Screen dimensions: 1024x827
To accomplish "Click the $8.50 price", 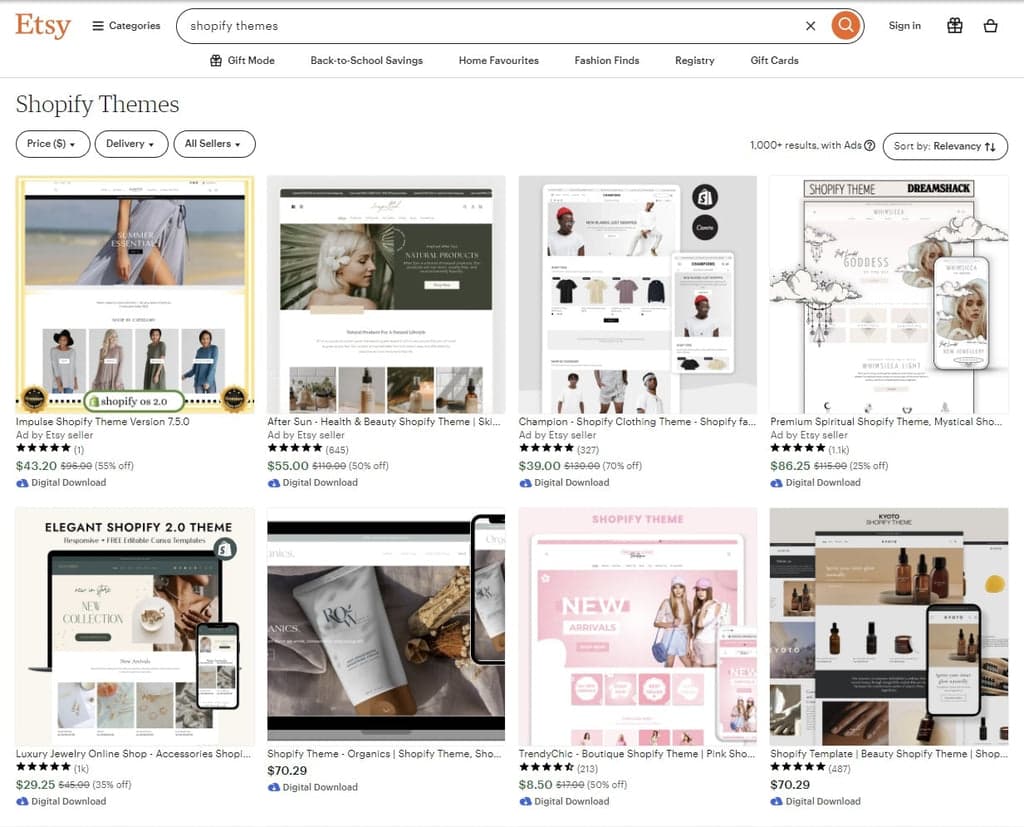I will (536, 785).
